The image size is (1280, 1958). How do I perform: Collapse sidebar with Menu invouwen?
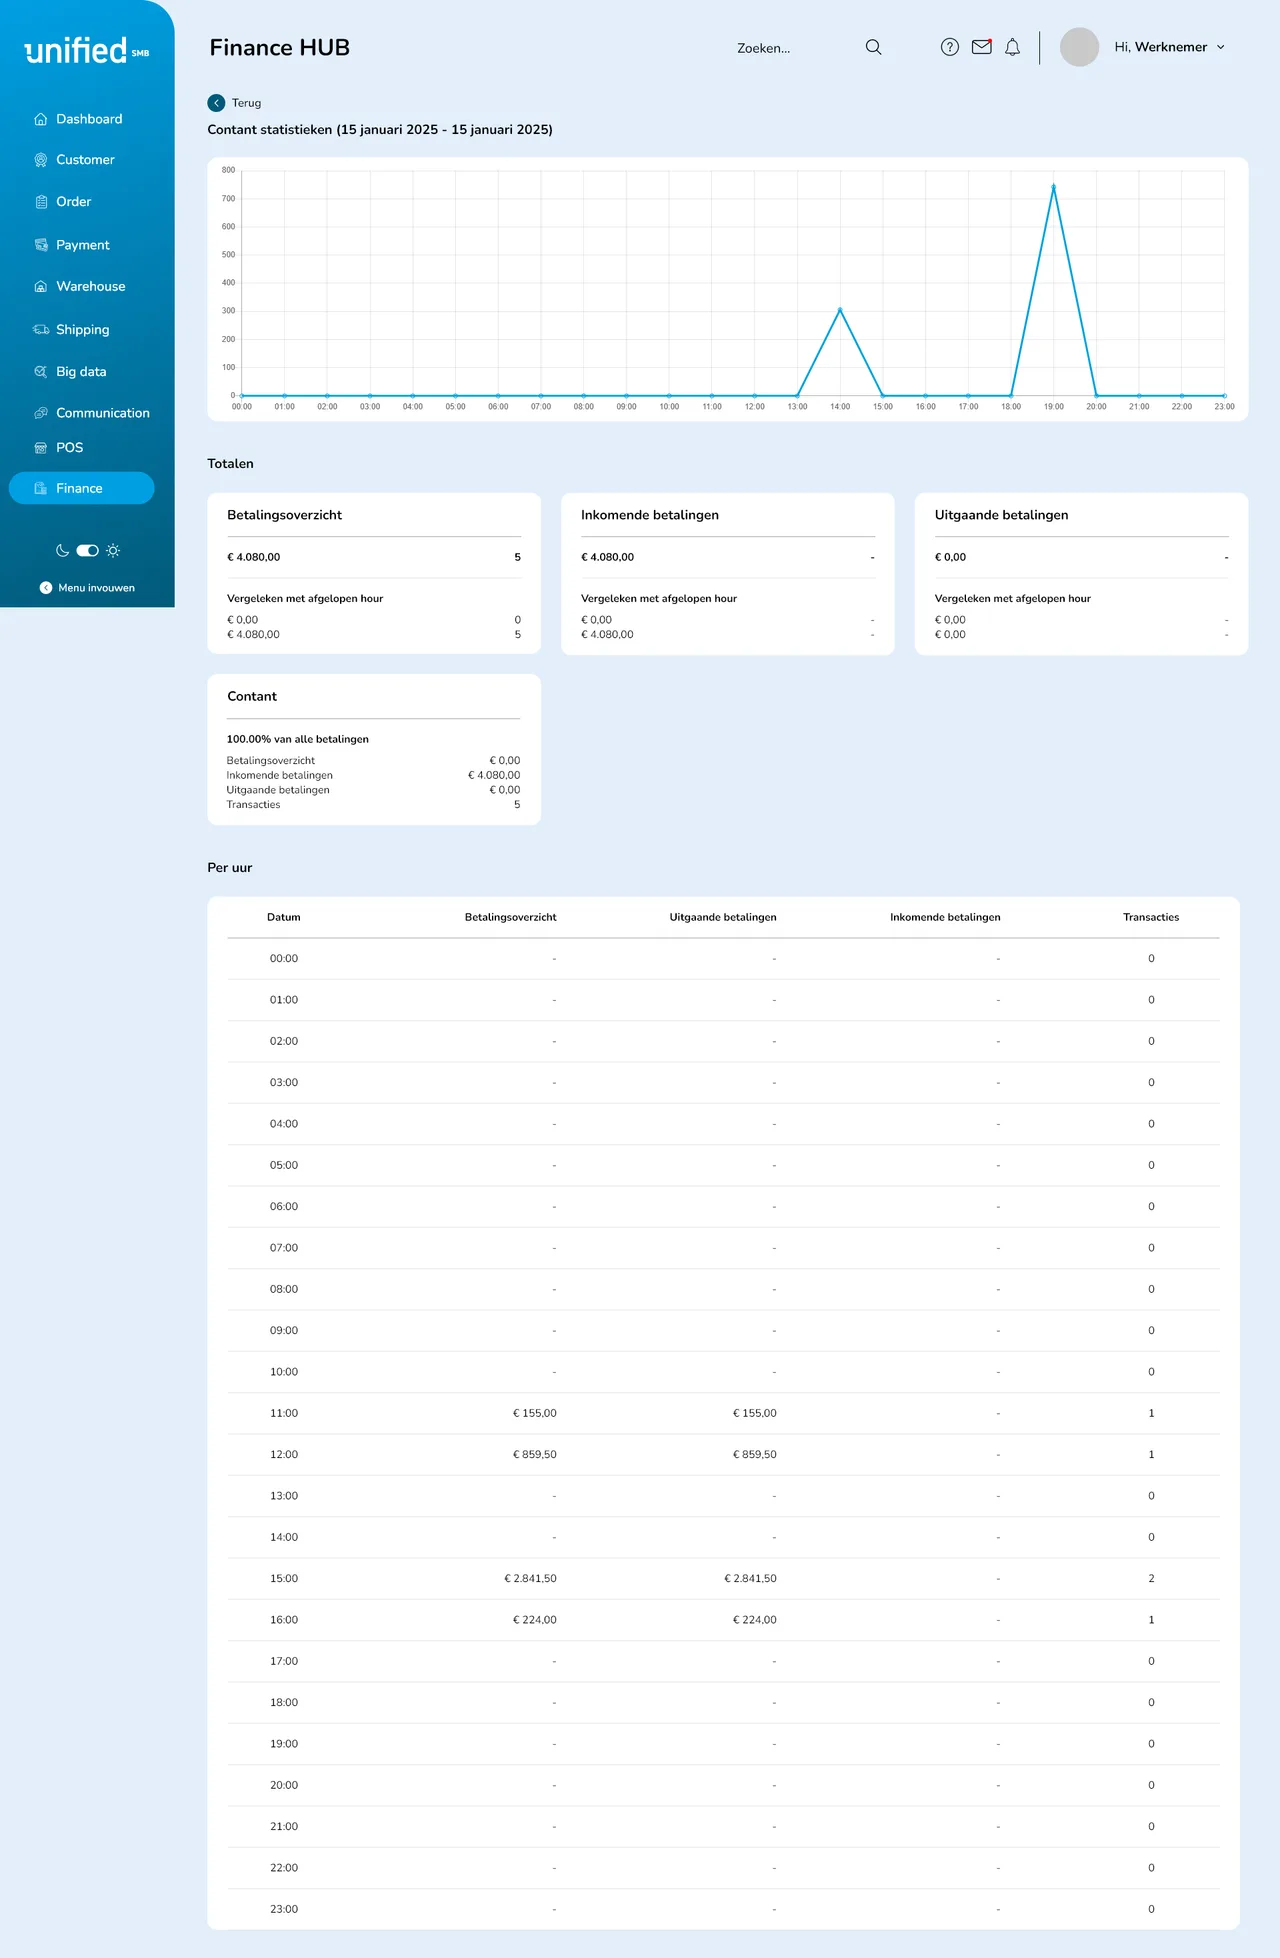(87, 588)
